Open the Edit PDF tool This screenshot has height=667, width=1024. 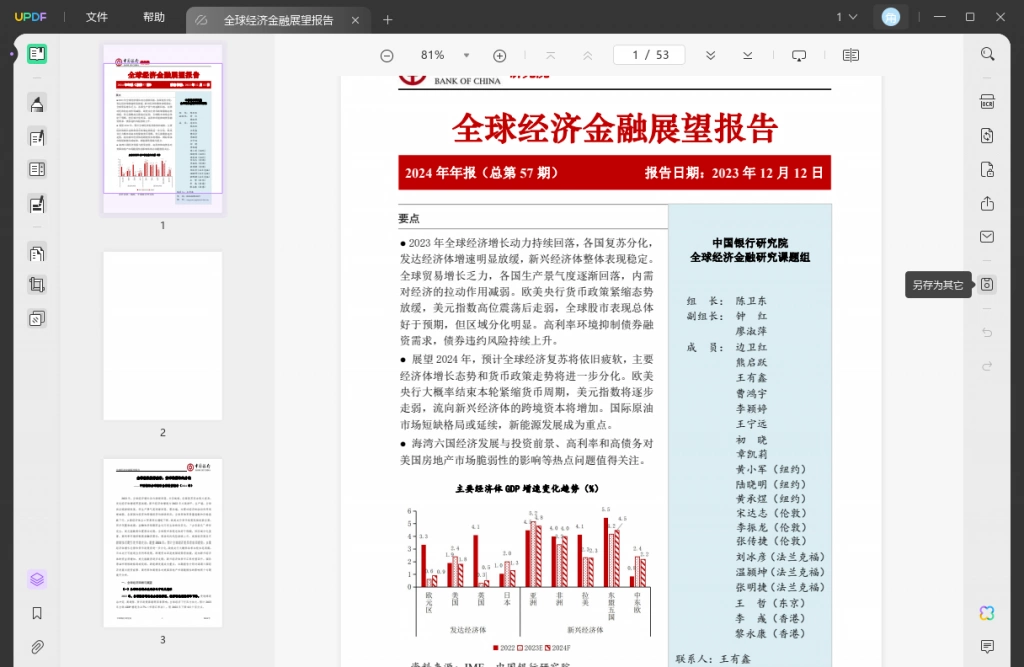pyautogui.click(x=37, y=137)
